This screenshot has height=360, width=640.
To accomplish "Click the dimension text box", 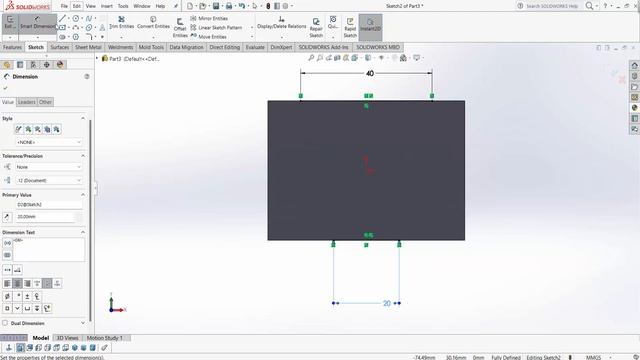I will [x=49, y=249].
